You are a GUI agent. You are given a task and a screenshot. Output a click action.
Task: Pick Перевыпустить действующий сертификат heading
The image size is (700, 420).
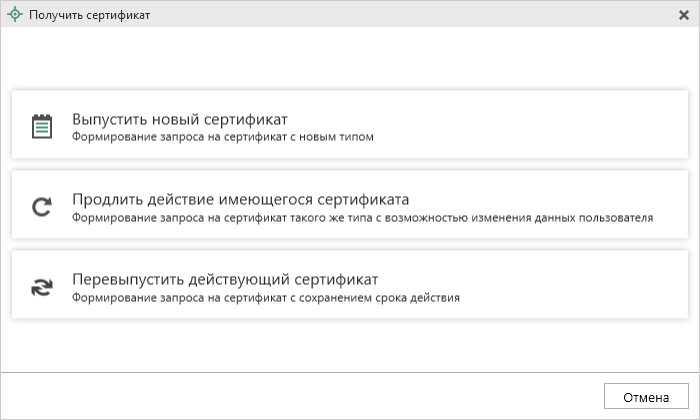(224, 279)
